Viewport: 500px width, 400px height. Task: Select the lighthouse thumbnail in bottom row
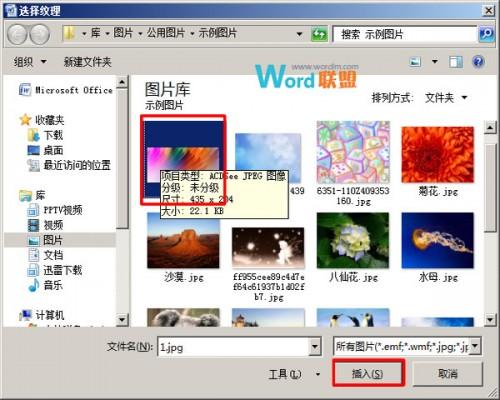tap(268, 317)
